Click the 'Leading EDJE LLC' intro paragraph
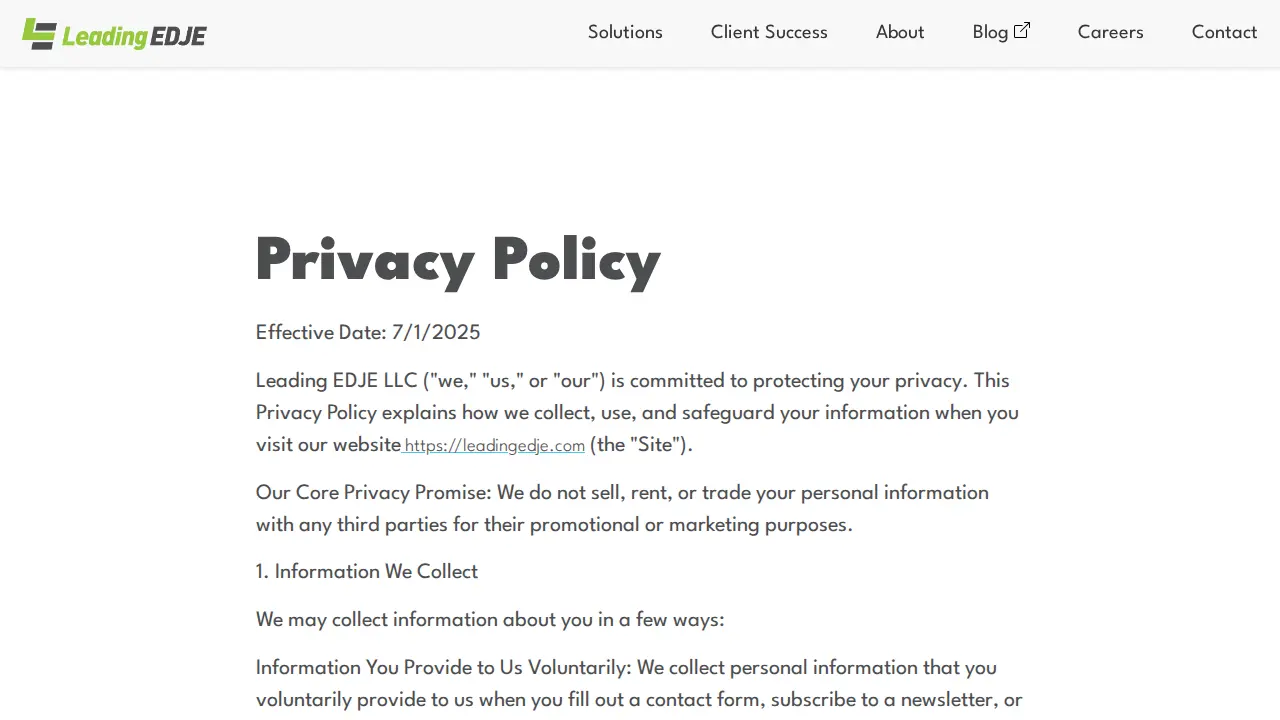The image size is (1280, 720). [637, 412]
